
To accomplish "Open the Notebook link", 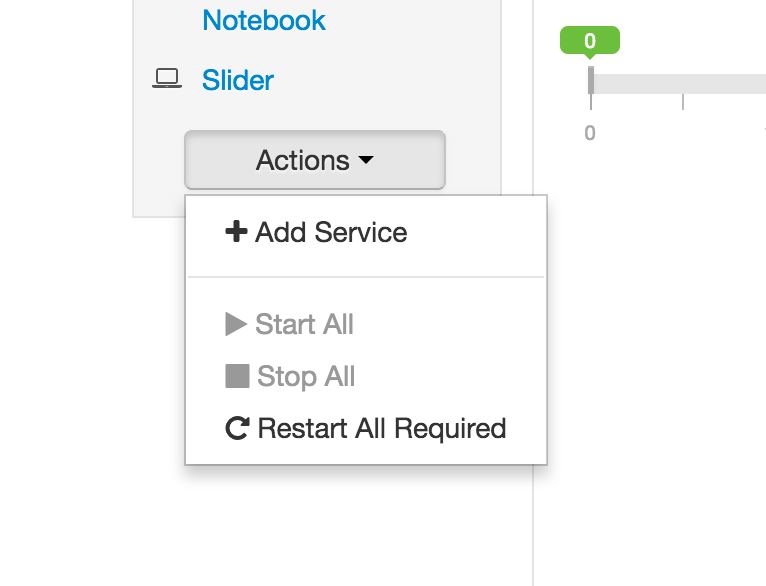I will (x=264, y=20).
